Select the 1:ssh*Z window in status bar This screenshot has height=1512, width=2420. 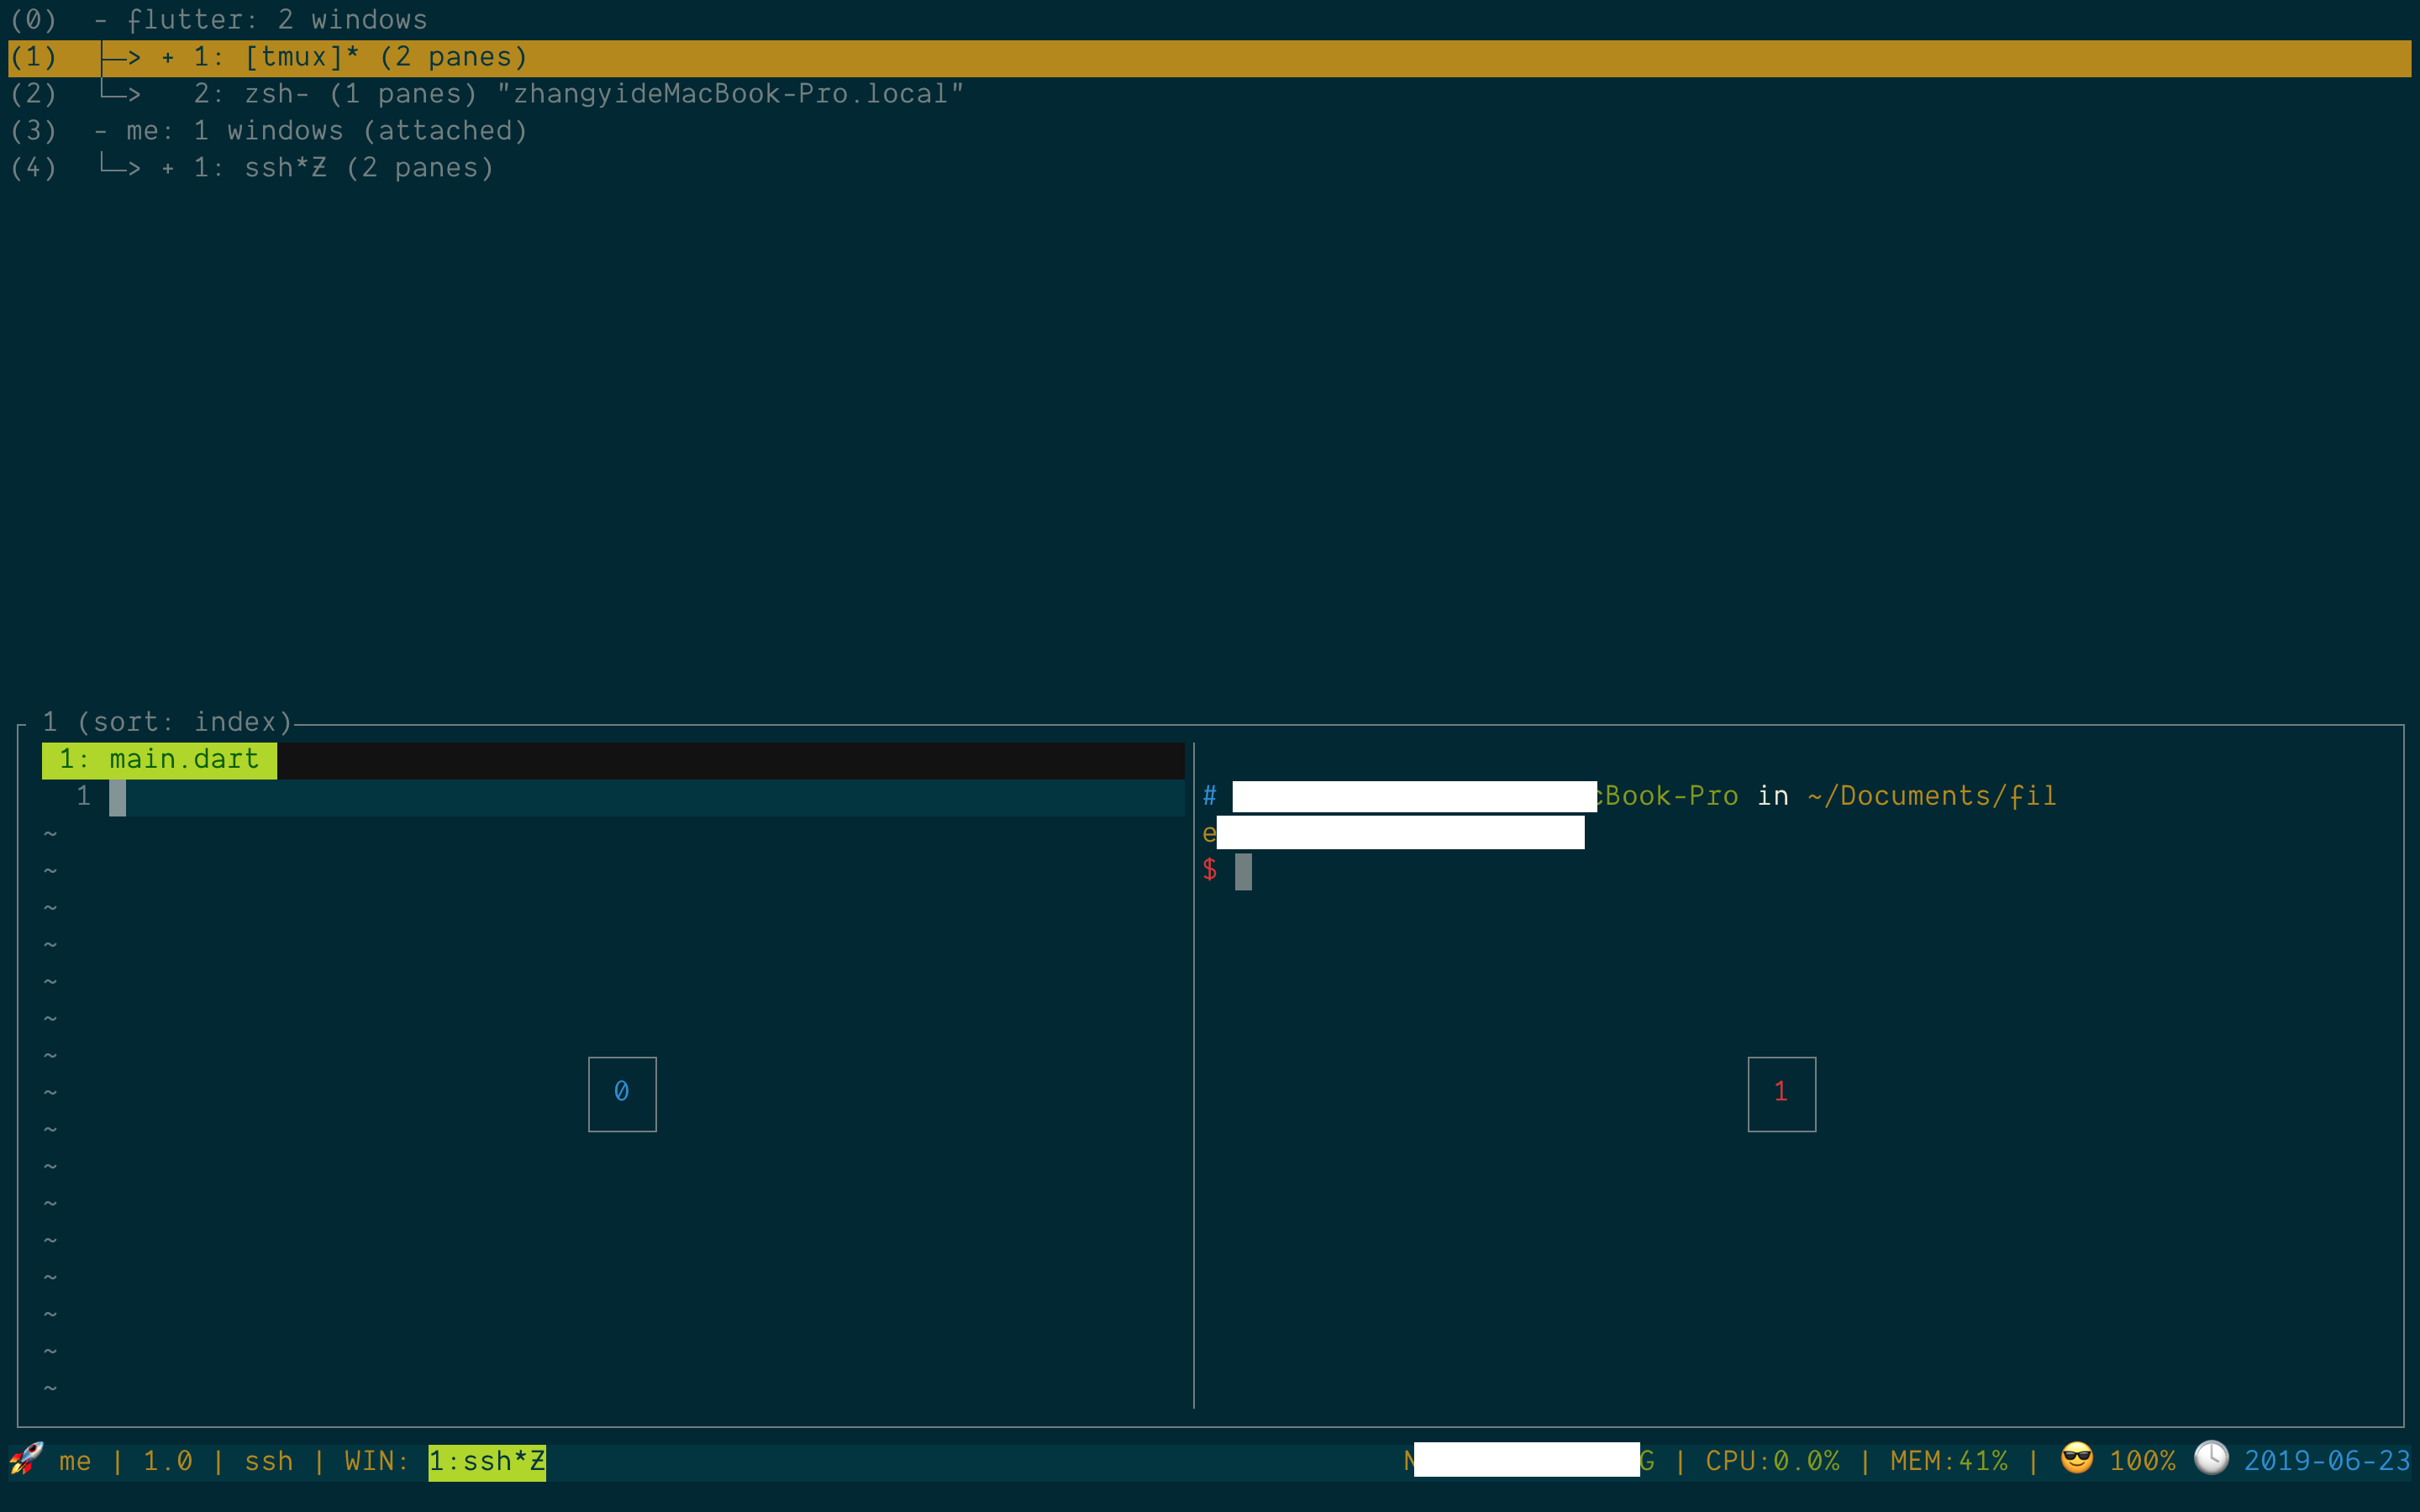pyautogui.click(x=487, y=1462)
